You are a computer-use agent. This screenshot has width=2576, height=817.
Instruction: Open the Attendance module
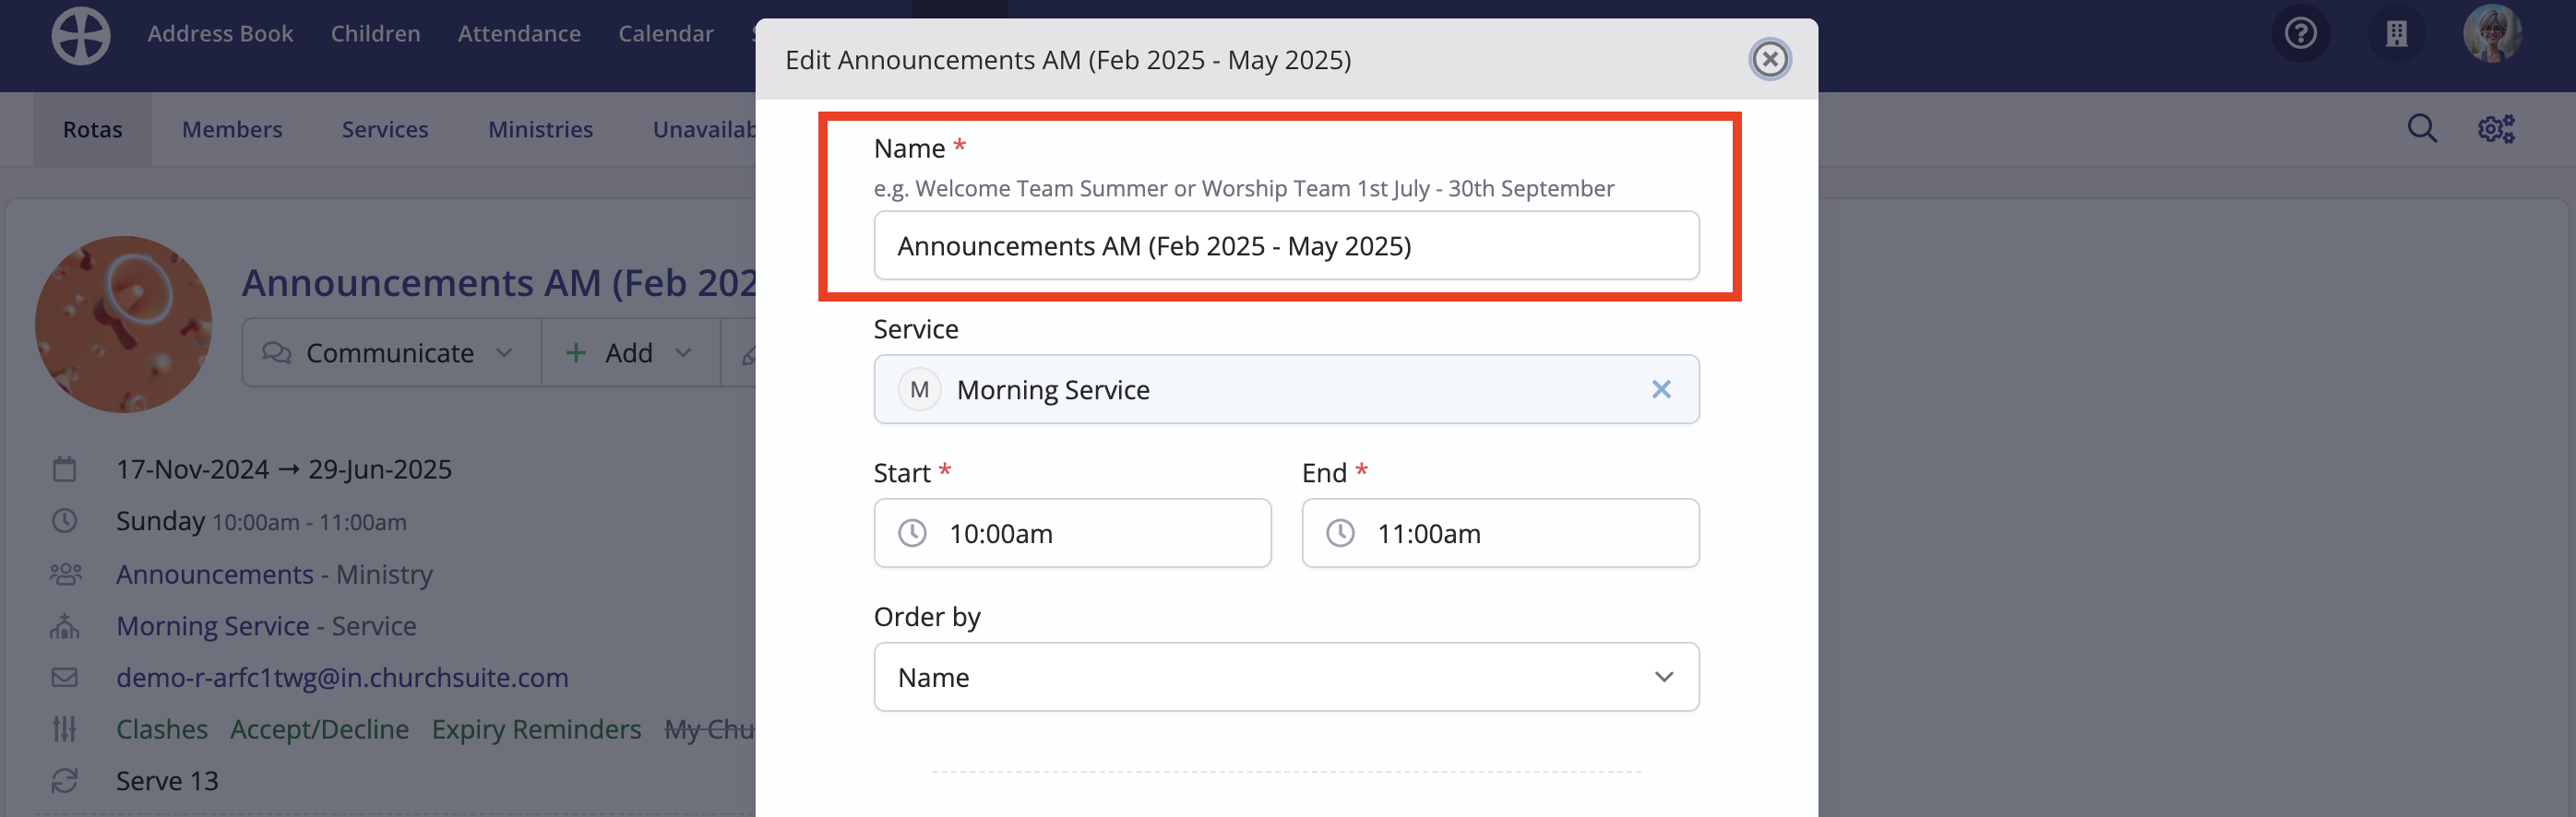pyautogui.click(x=519, y=34)
